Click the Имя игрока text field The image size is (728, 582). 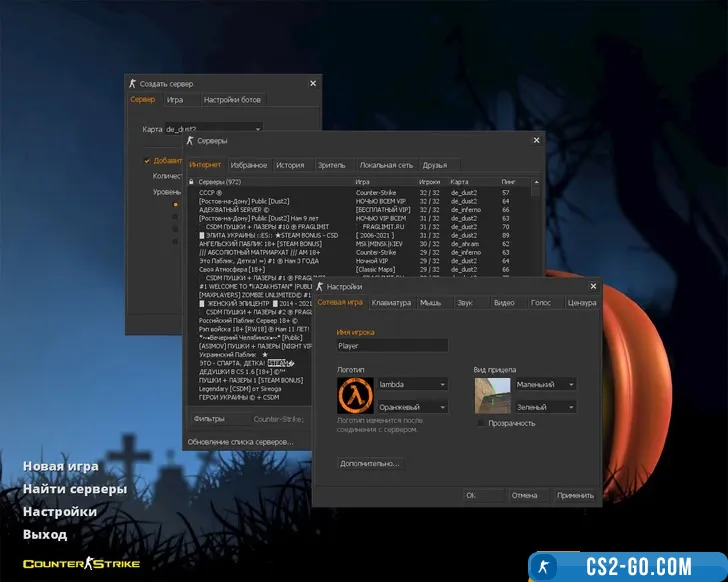(392, 346)
